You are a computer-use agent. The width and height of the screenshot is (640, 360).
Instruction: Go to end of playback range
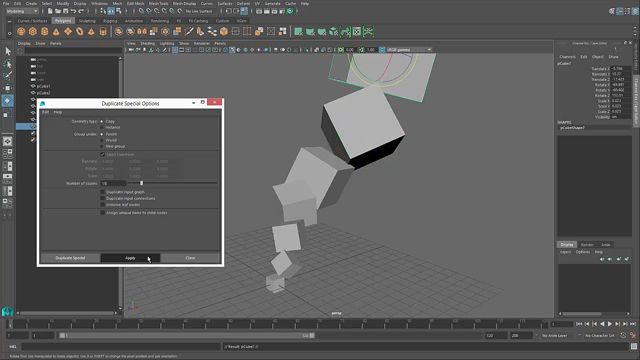click(x=633, y=324)
